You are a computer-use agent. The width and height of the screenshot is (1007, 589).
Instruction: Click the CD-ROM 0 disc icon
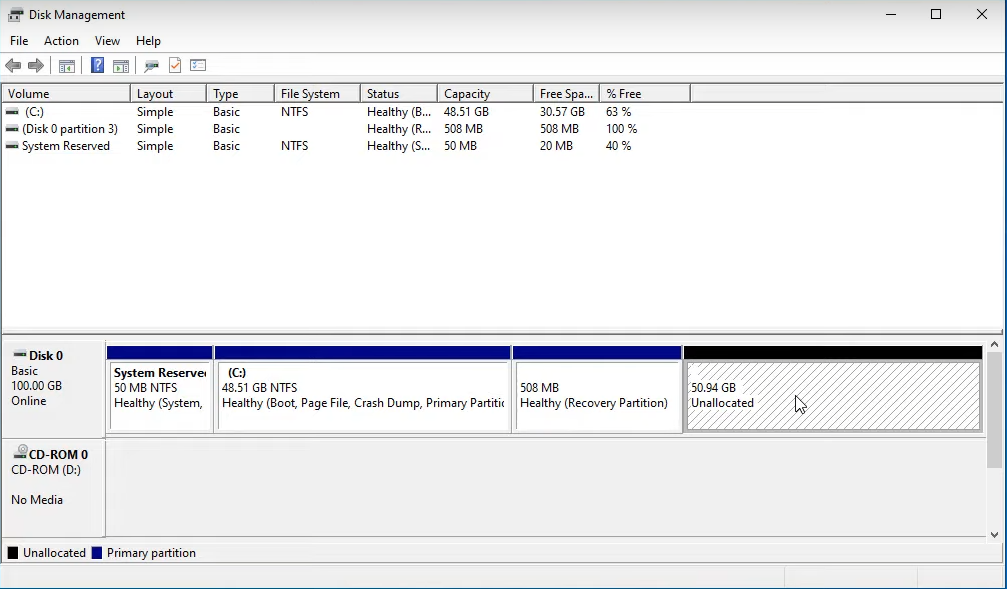[20, 452]
